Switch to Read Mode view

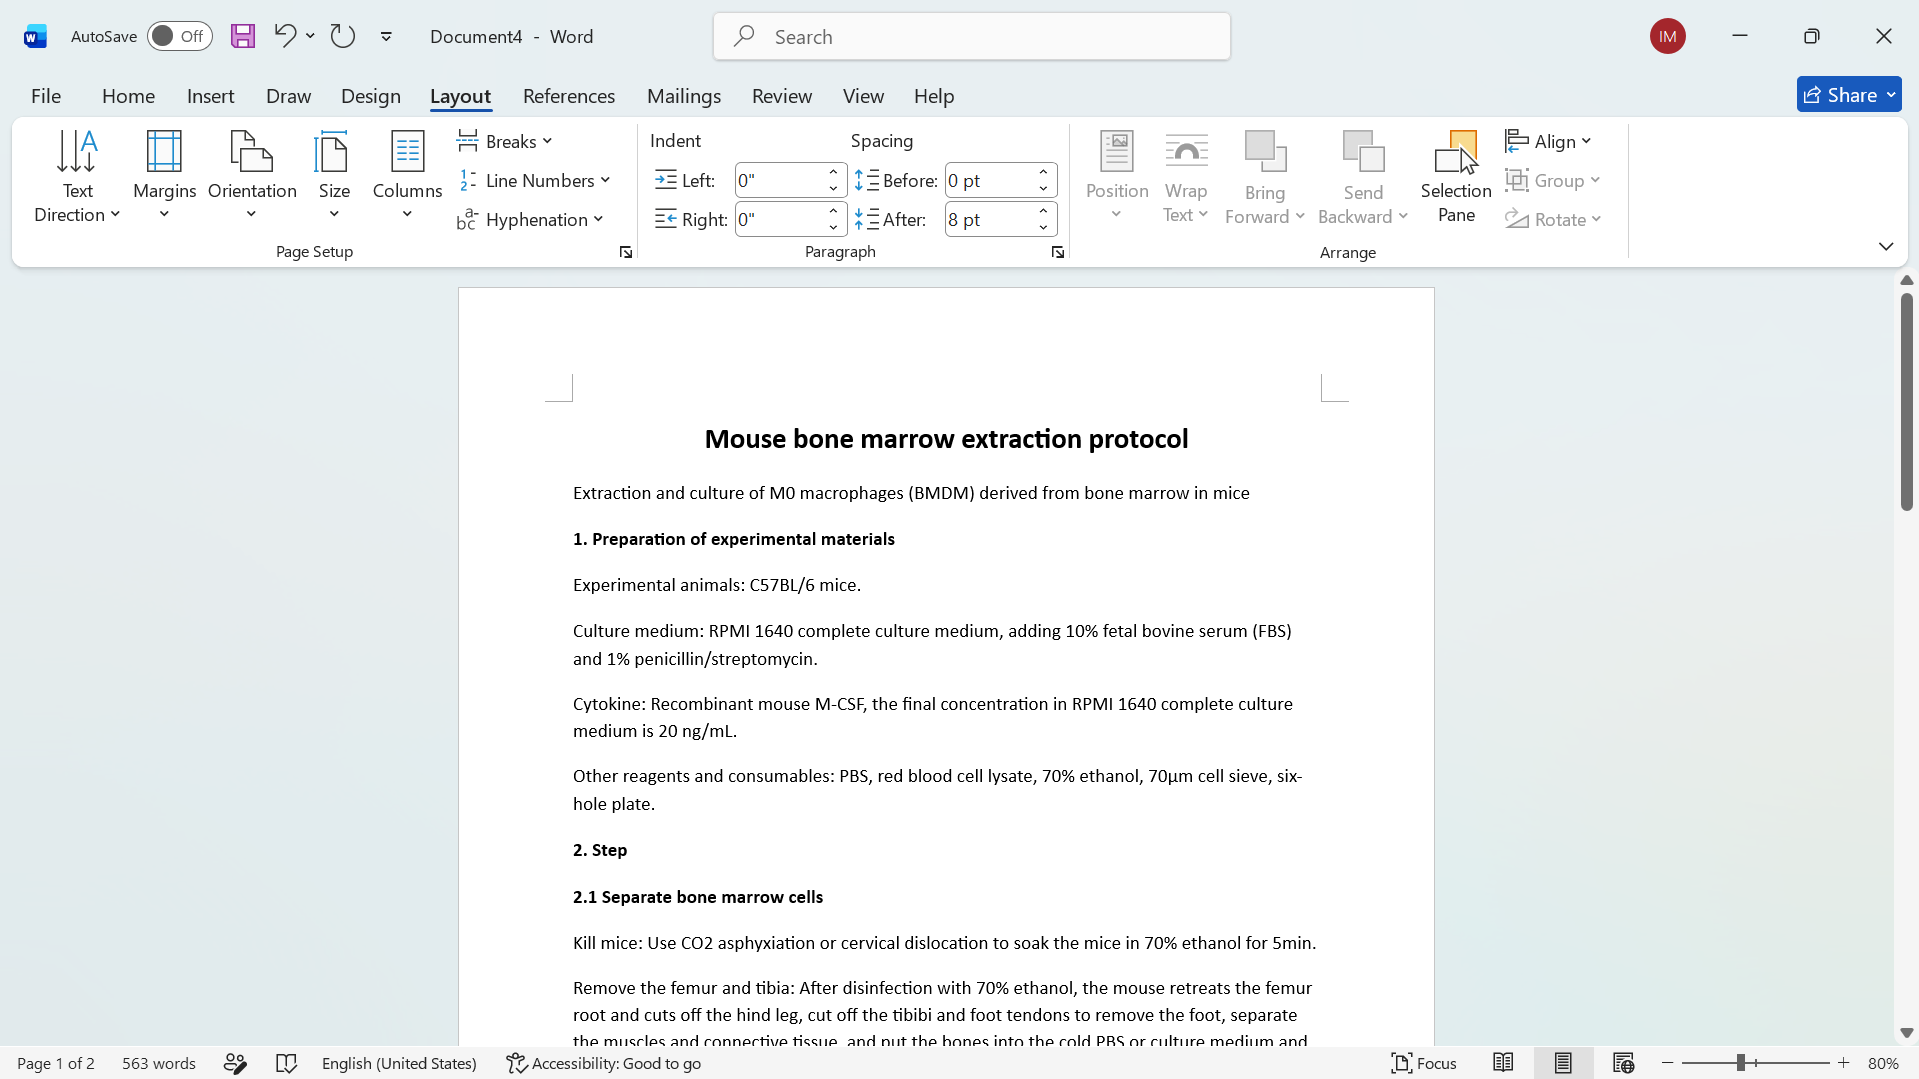(x=1503, y=1063)
